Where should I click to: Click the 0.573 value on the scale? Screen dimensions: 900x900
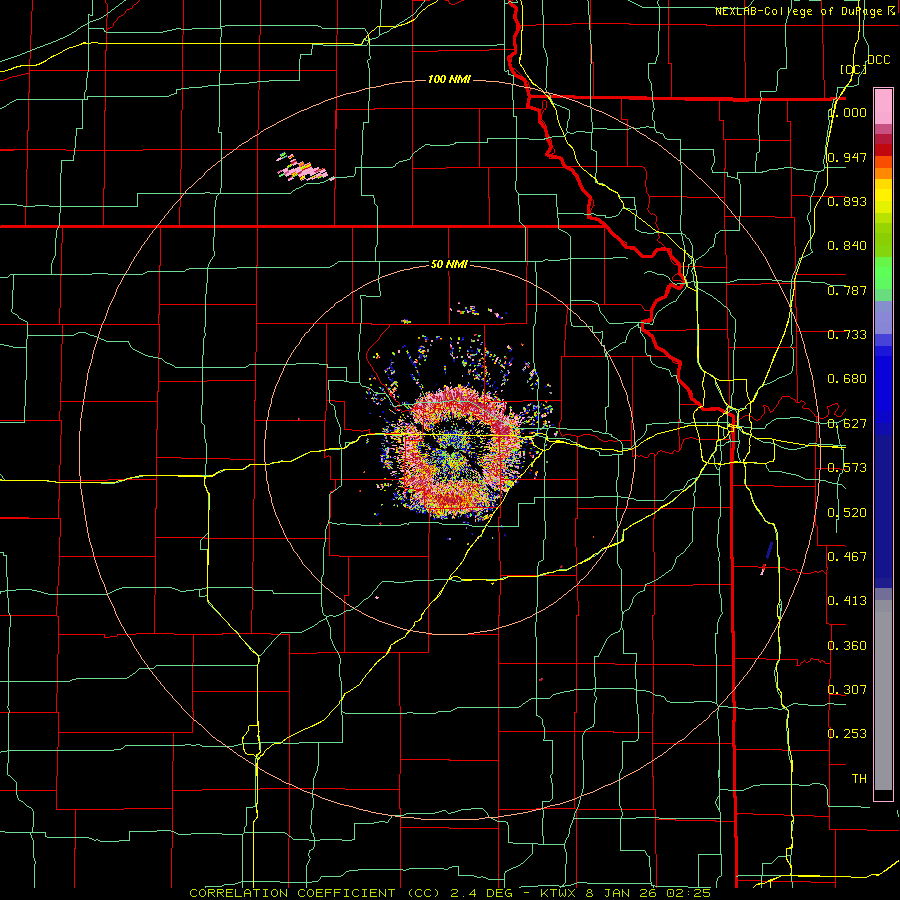click(x=847, y=468)
